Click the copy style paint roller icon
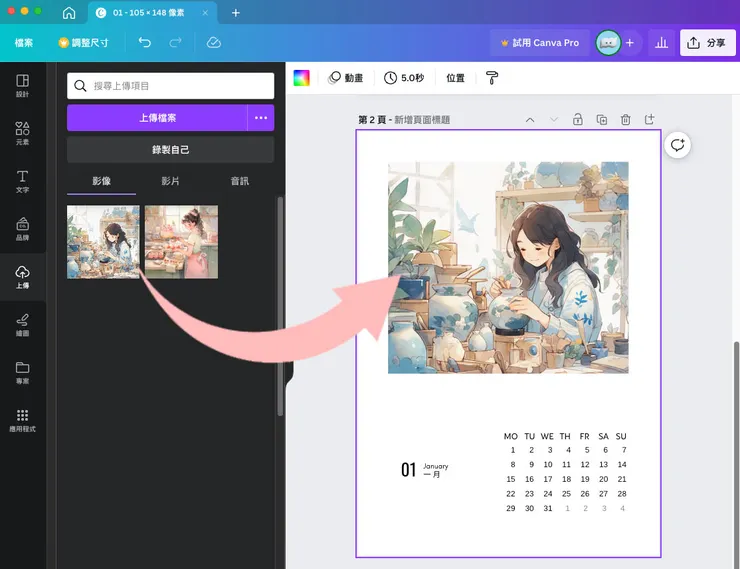Screen dimensions: 740x569 coord(492,78)
